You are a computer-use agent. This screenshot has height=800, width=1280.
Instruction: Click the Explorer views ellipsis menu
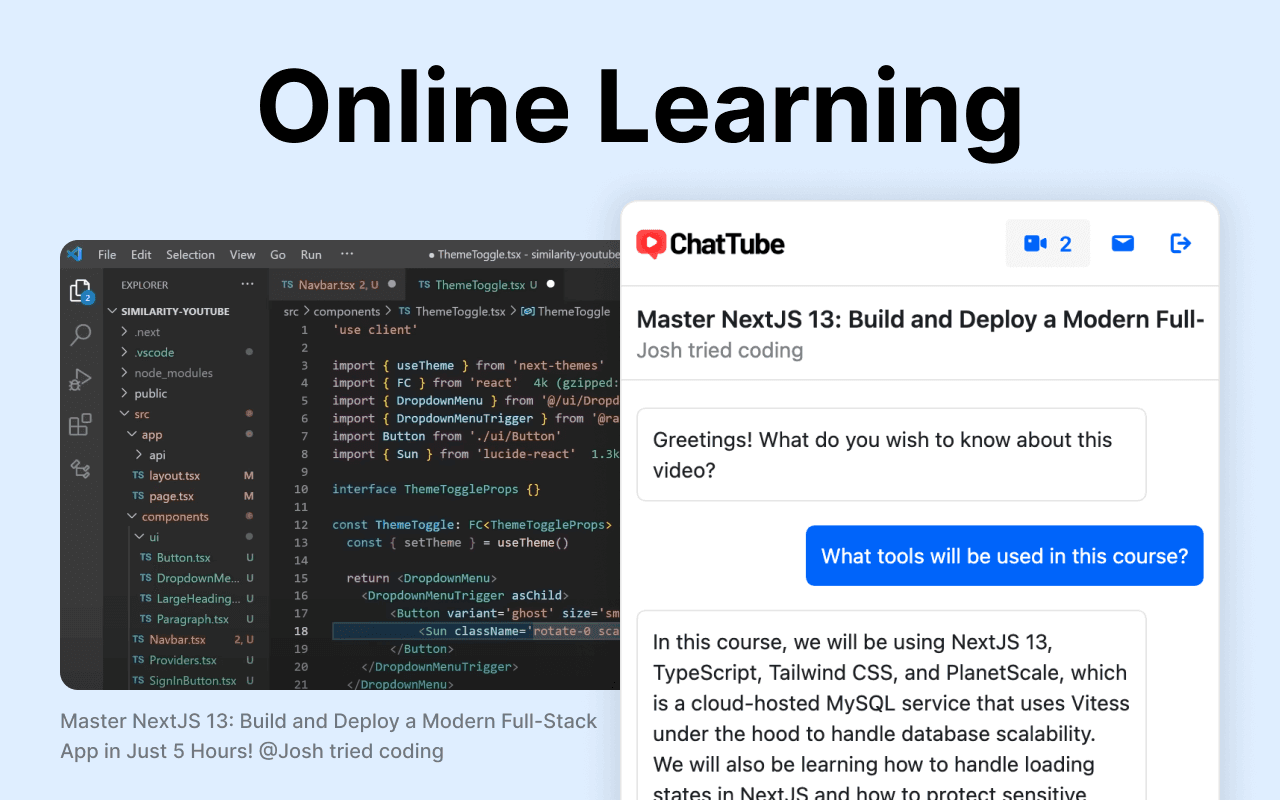click(x=247, y=285)
